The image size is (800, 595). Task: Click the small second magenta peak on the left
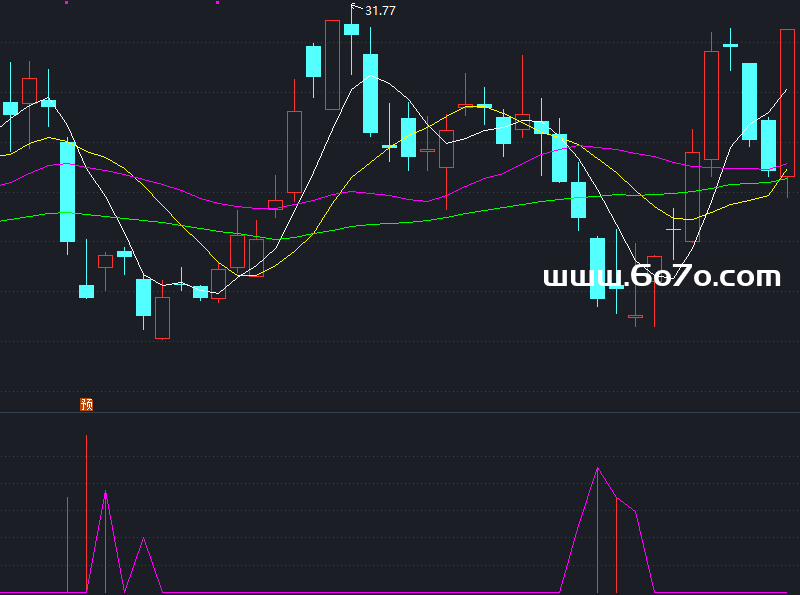144,540
